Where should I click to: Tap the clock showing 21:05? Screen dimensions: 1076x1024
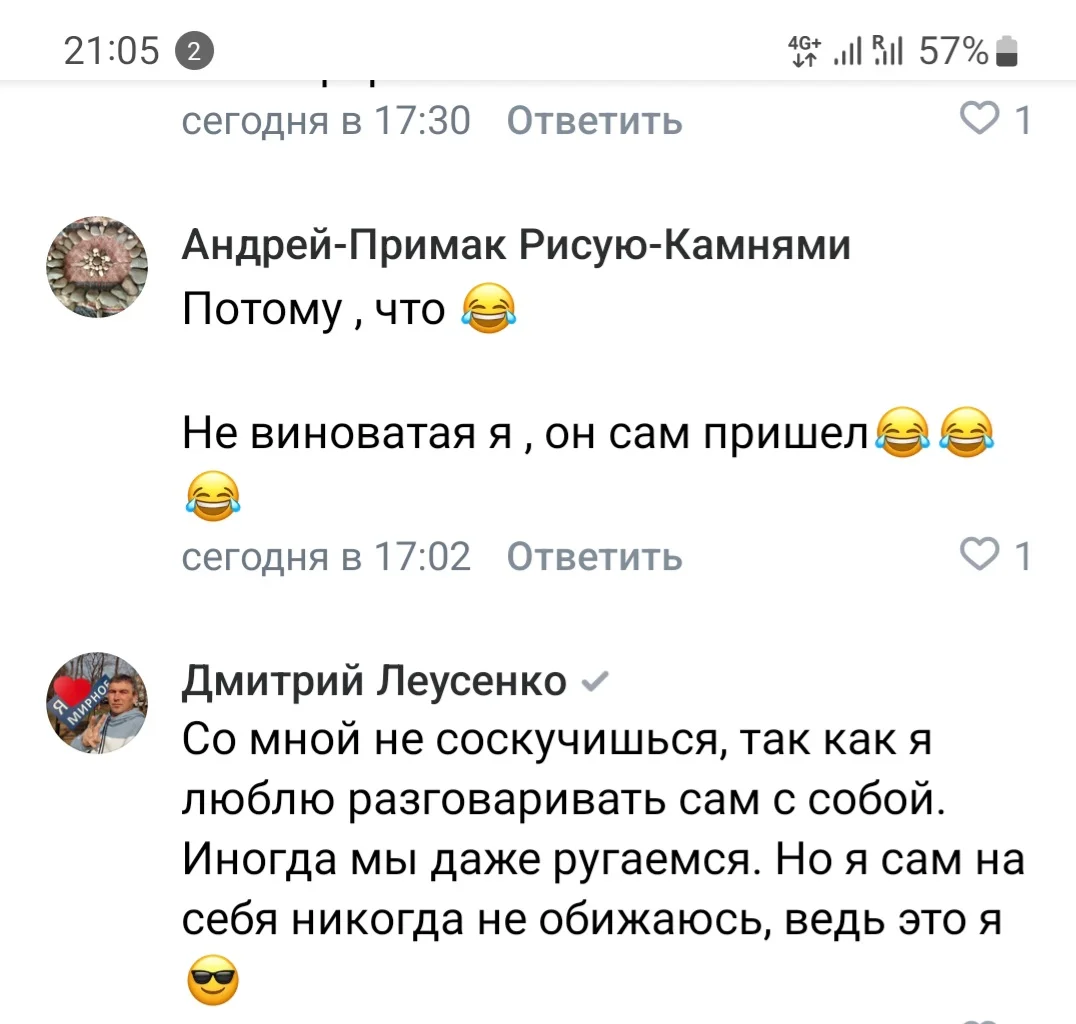(x=112, y=48)
